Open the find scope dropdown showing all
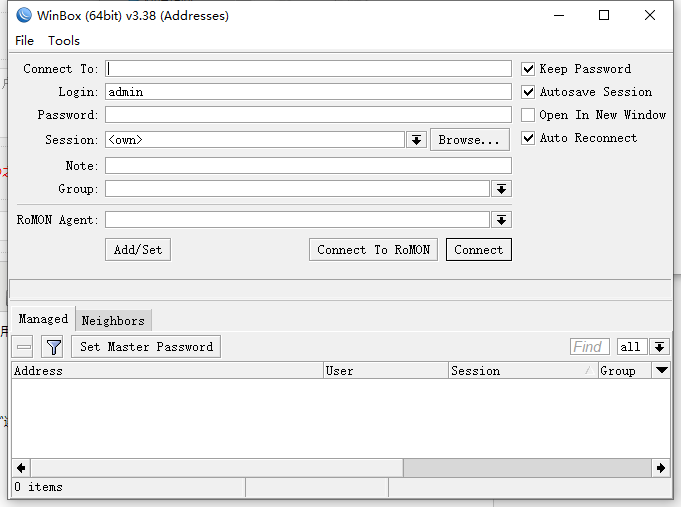The image size is (681, 507). [x=660, y=347]
